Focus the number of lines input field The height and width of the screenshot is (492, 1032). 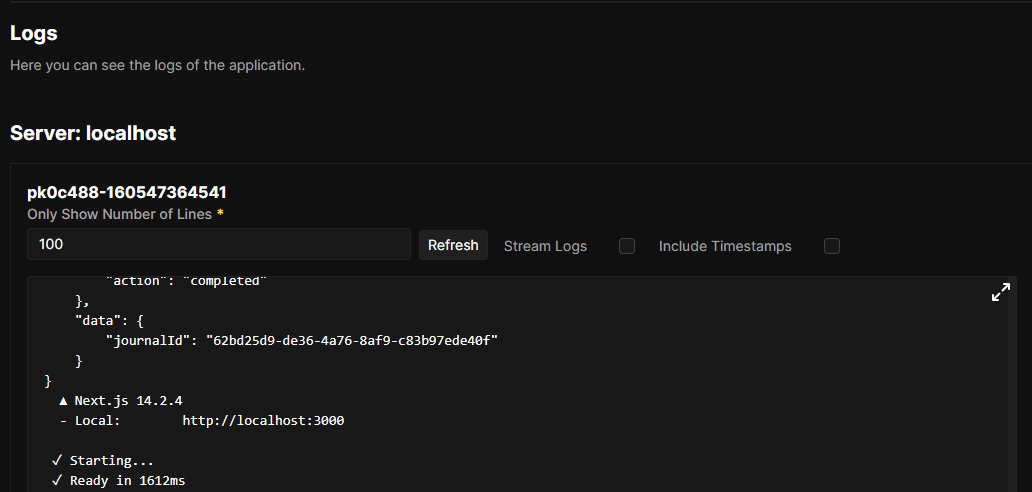coord(218,244)
